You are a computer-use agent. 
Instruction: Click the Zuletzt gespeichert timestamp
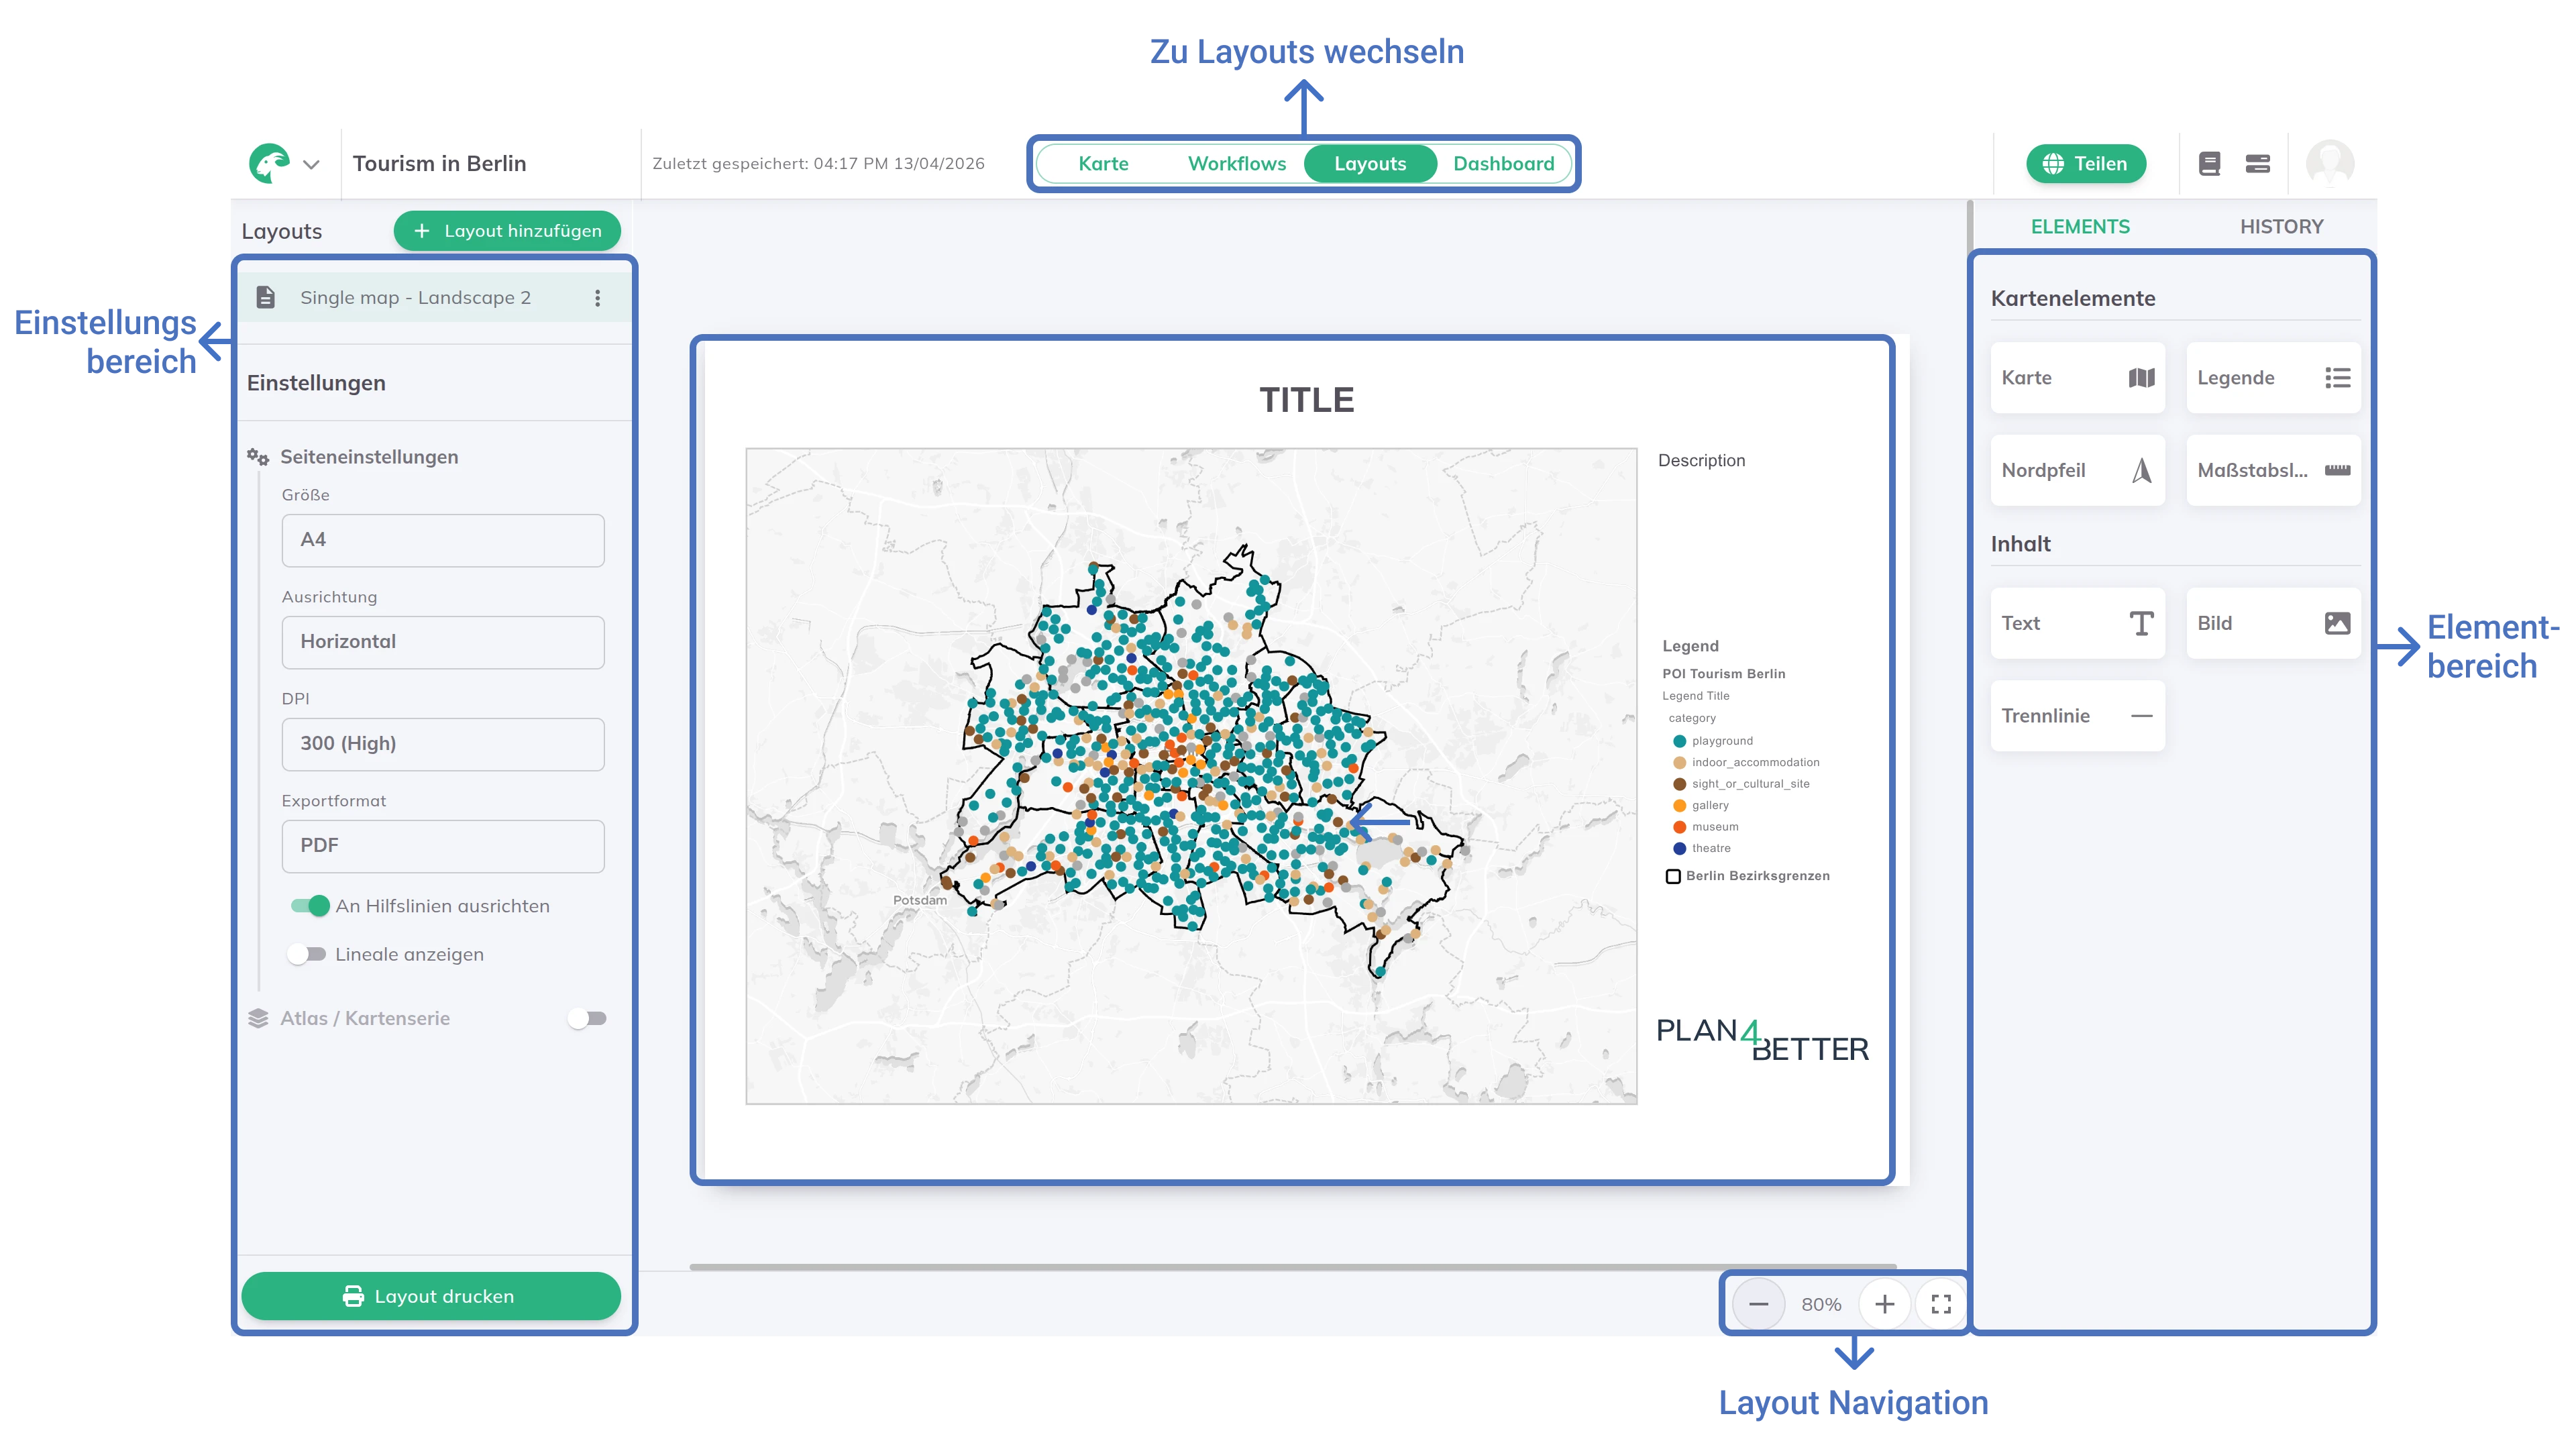[818, 163]
